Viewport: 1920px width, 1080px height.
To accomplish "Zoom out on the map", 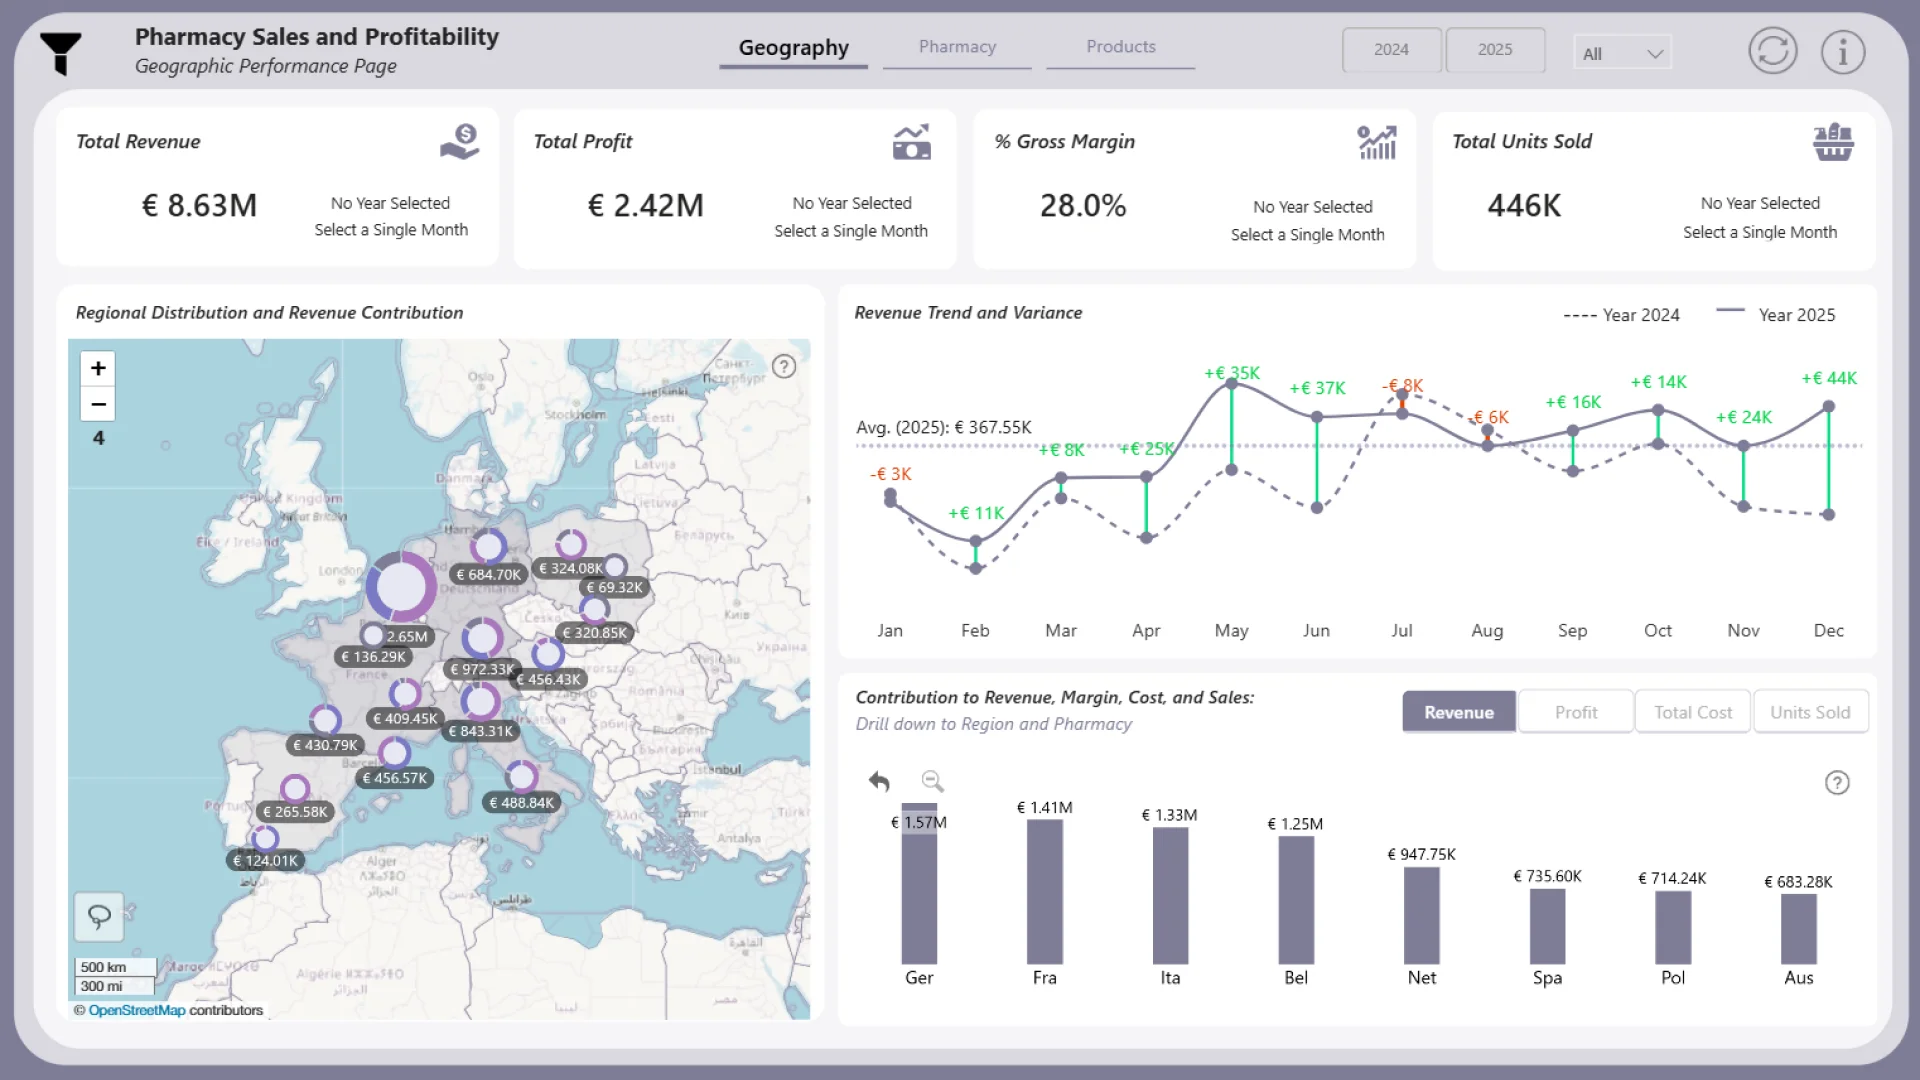I will click(98, 404).
